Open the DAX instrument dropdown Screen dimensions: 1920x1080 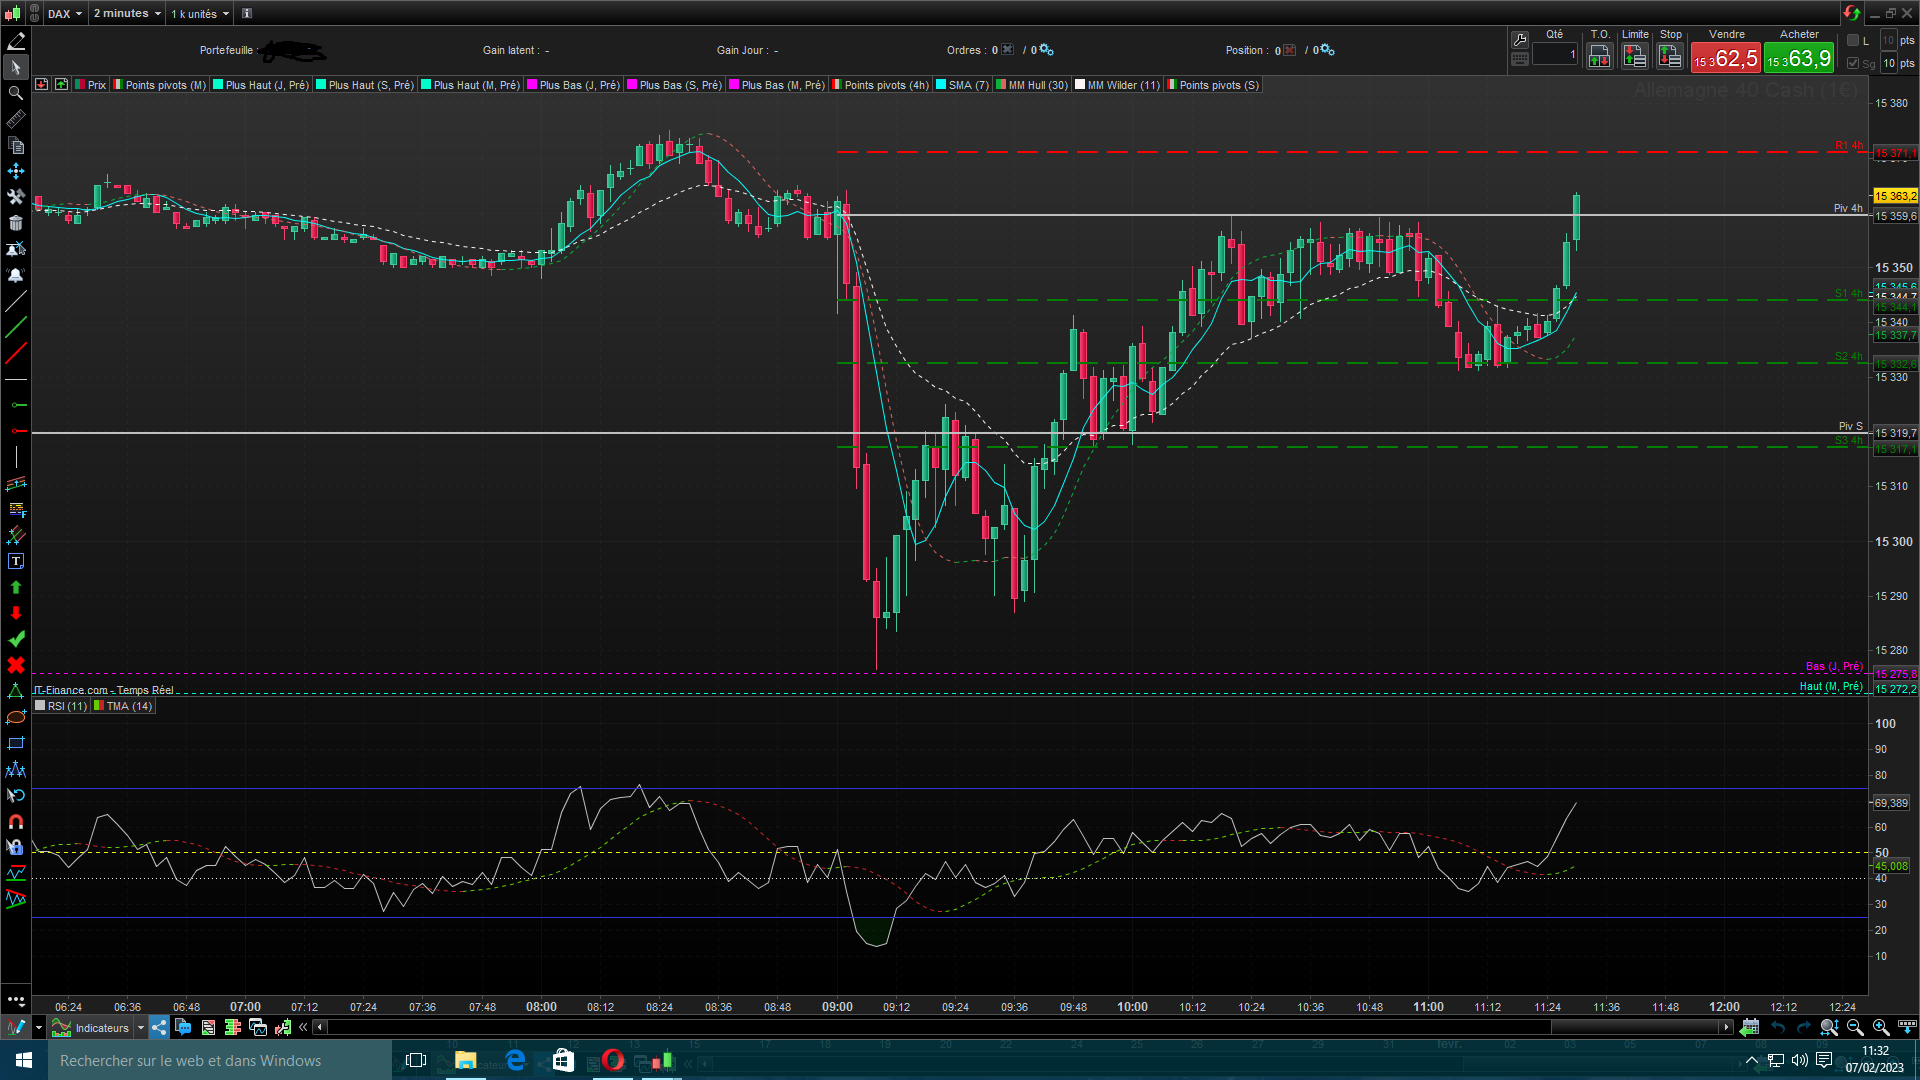pyautogui.click(x=65, y=14)
